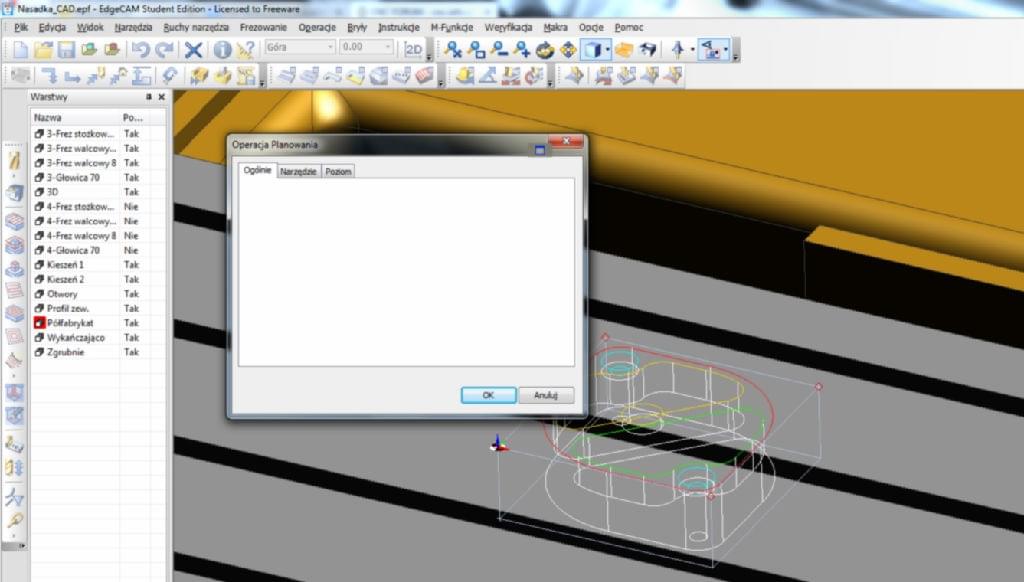The image size is (1024, 582).
Task: Expand the view toolbar overflow options arrow
Action: pos(735,52)
